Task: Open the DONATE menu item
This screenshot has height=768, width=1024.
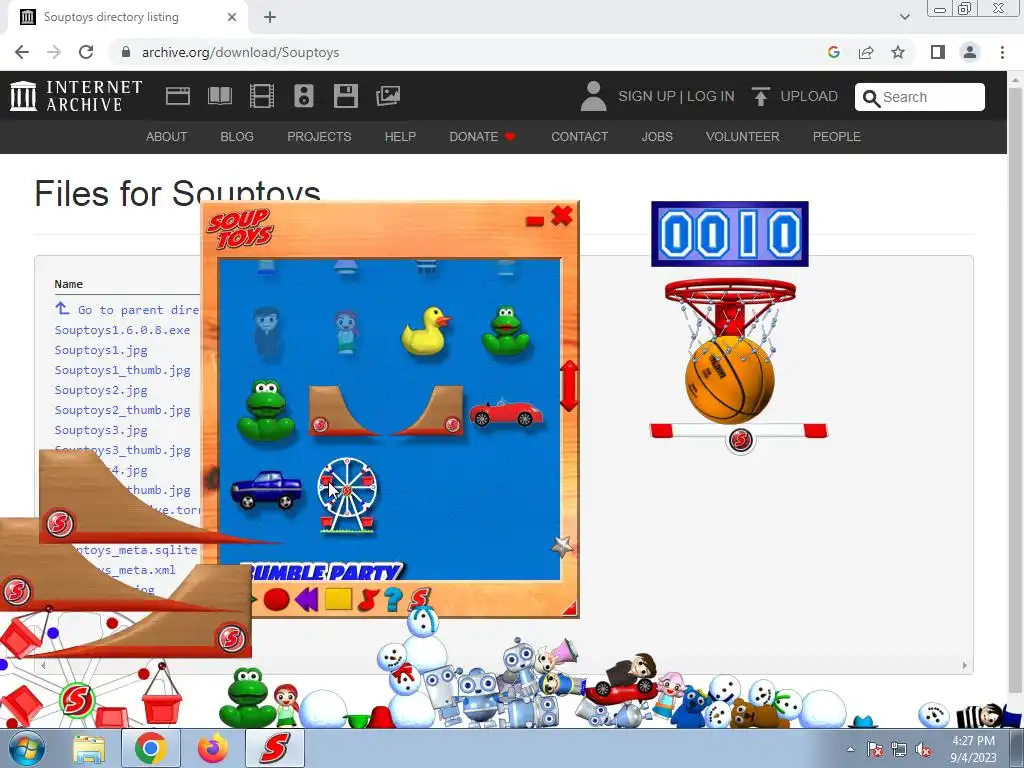Action: [482, 136]
